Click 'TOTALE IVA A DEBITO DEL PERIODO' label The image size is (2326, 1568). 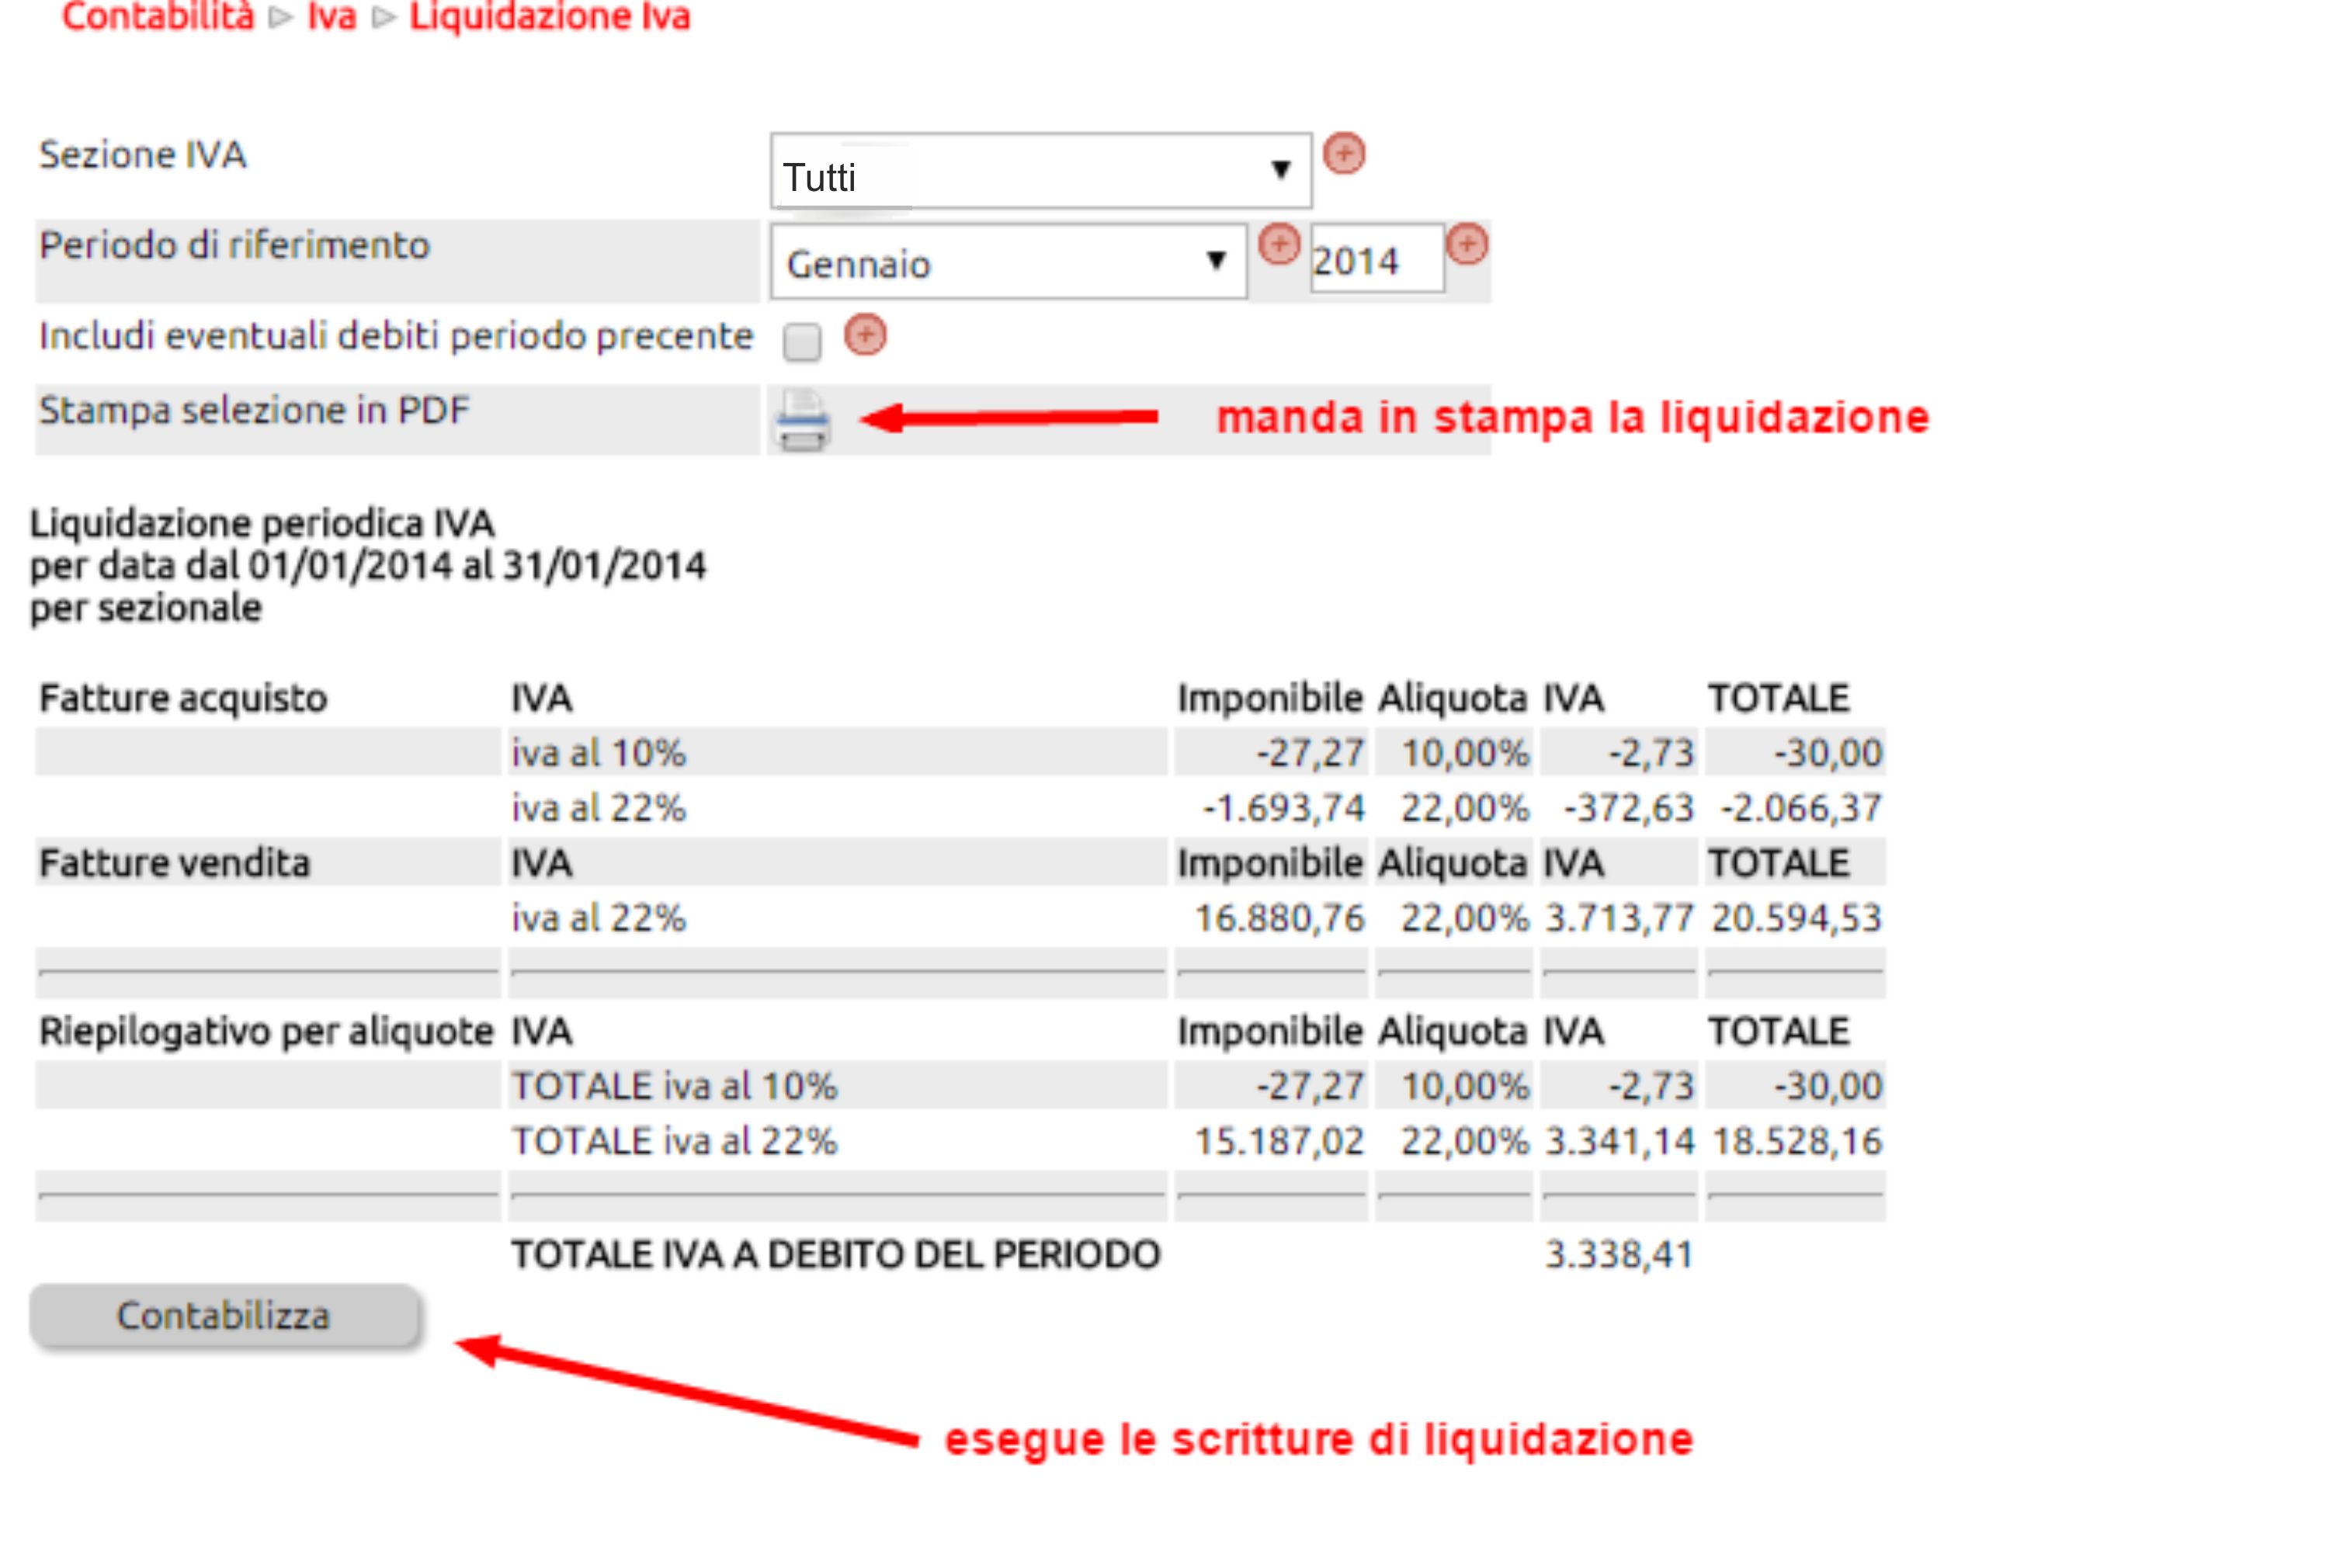836,1254
